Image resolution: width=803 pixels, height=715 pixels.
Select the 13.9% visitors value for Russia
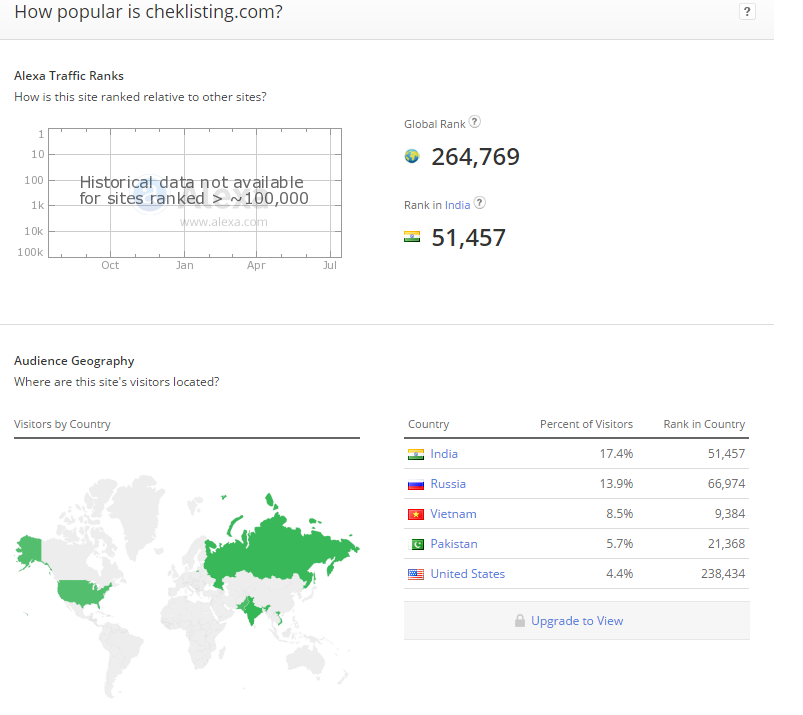click(616, 484)
